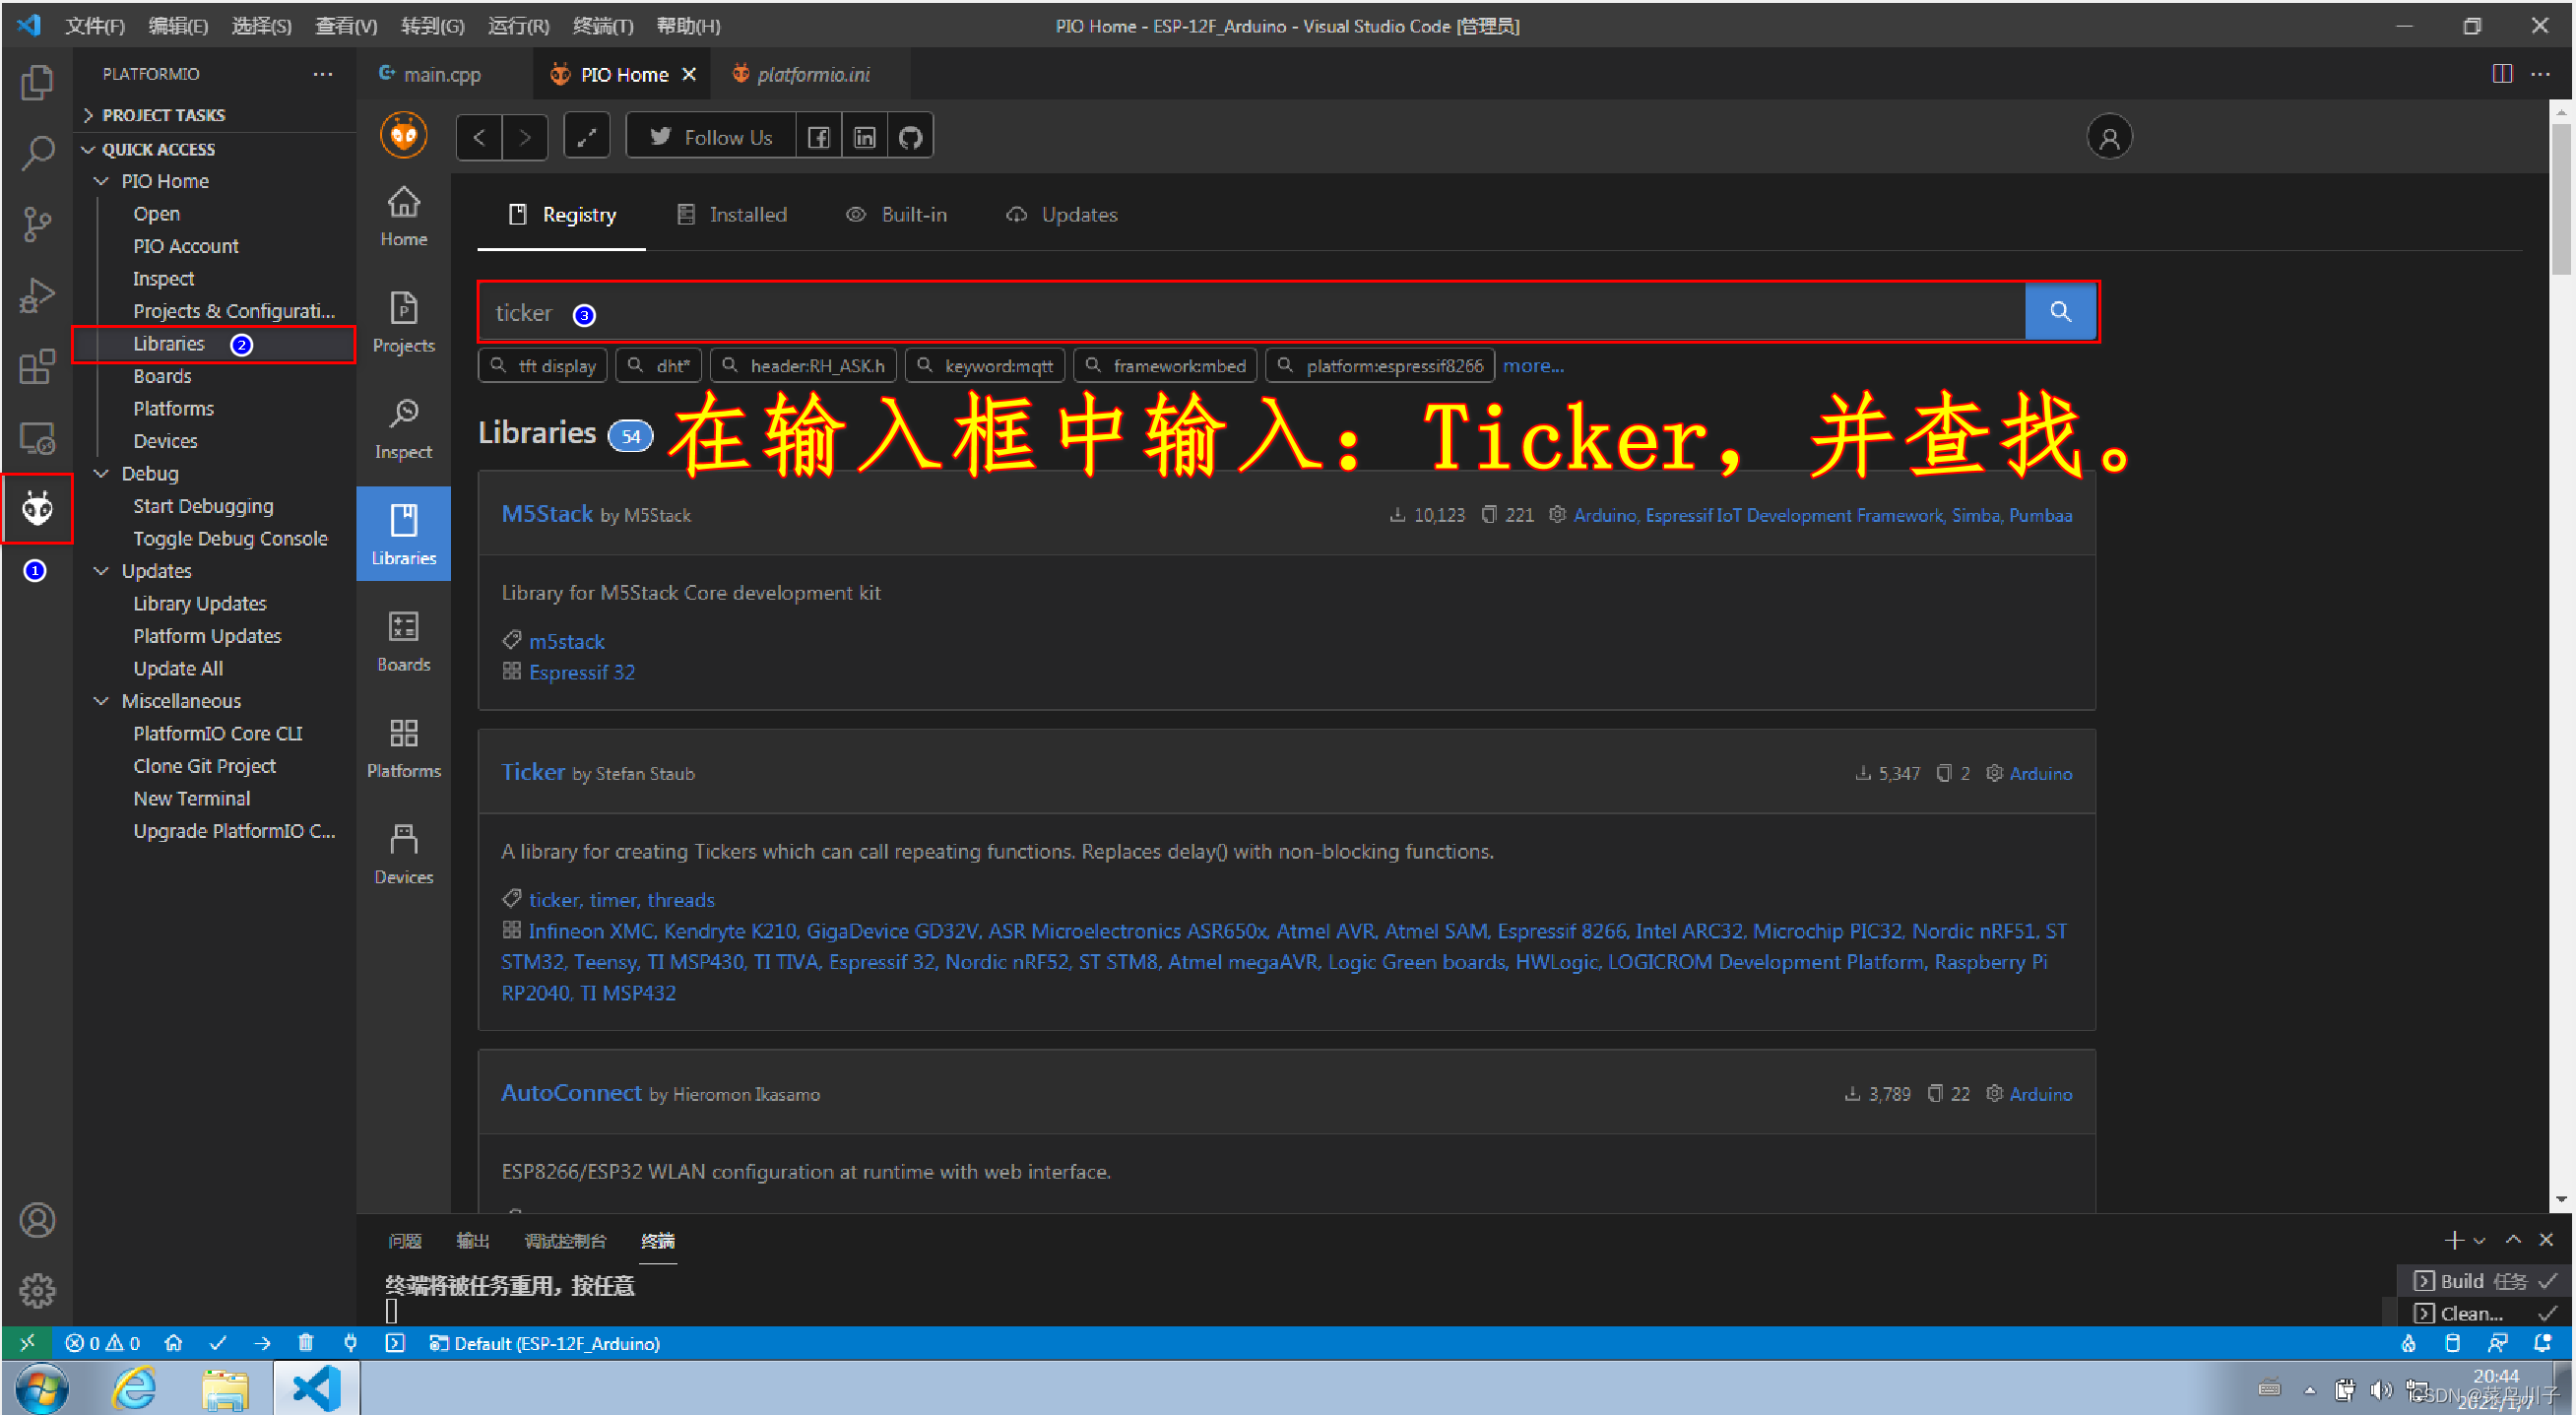
Task: Click the blue search magnifier button
Action: click(x=2059, y=312)
